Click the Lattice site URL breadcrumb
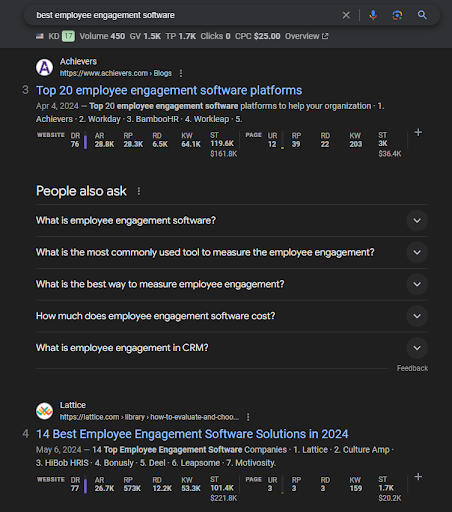 pos(149,417)
